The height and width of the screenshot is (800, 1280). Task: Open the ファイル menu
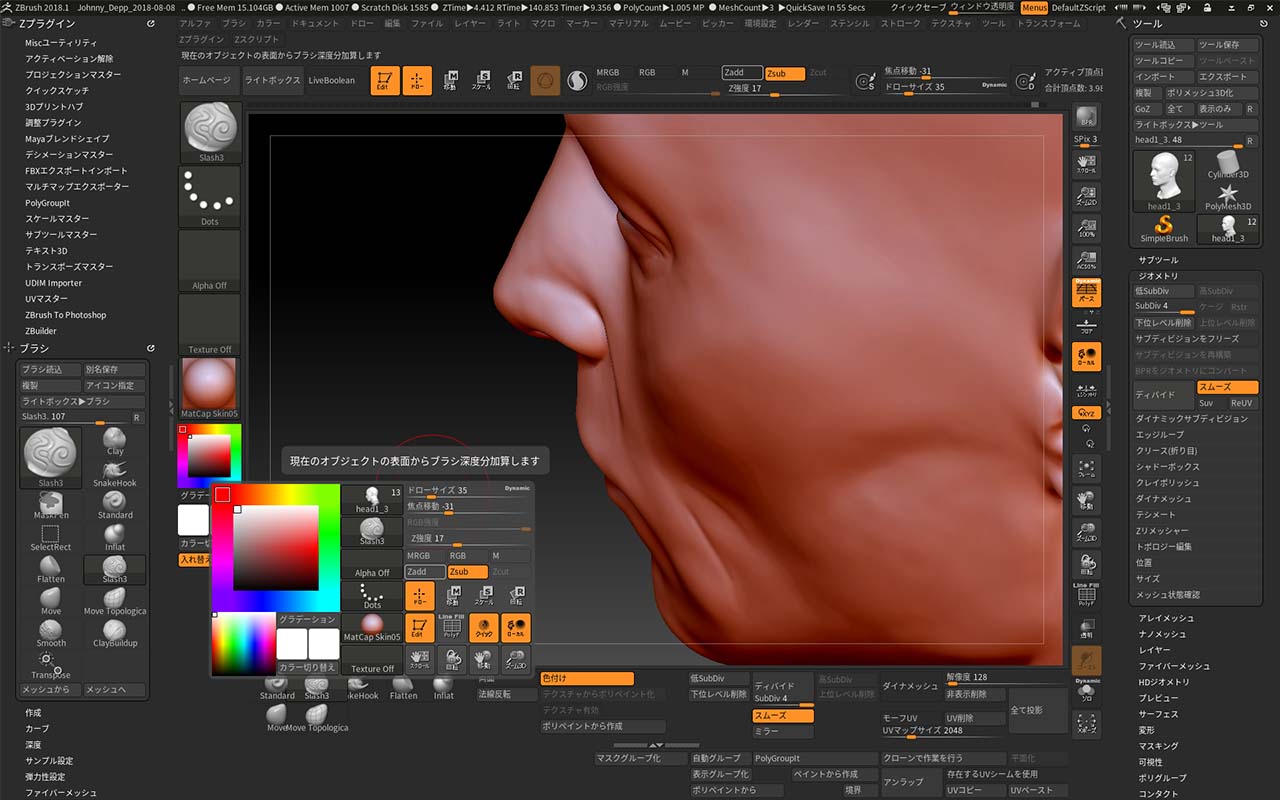427,23
